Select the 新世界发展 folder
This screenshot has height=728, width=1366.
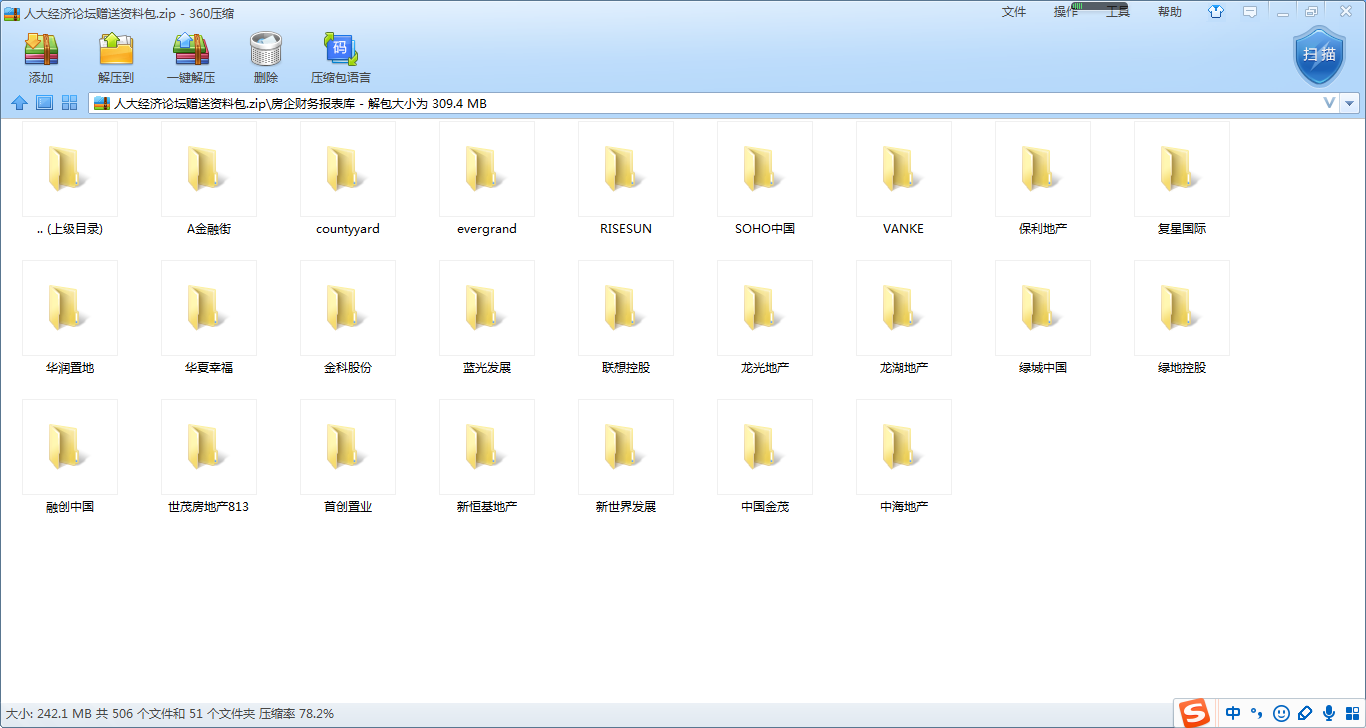(x=625, y=457)
